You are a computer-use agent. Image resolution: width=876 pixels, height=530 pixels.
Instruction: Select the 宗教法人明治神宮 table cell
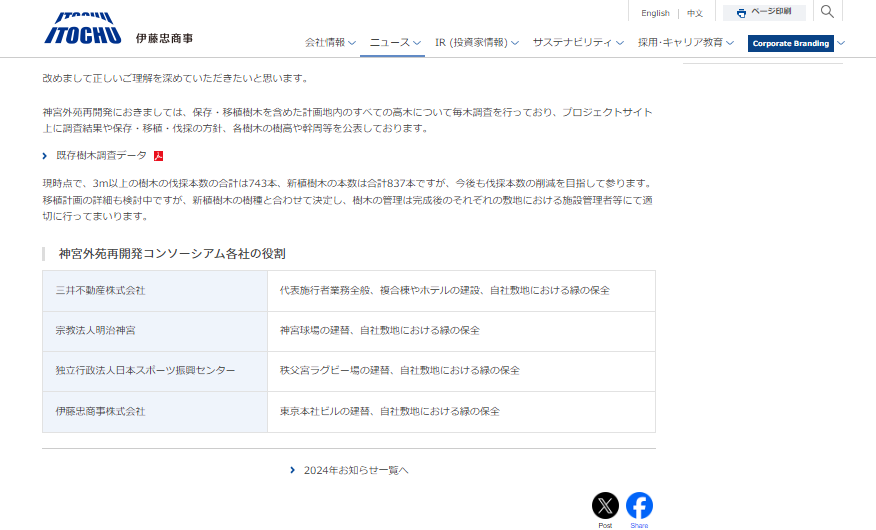(155, 331)
